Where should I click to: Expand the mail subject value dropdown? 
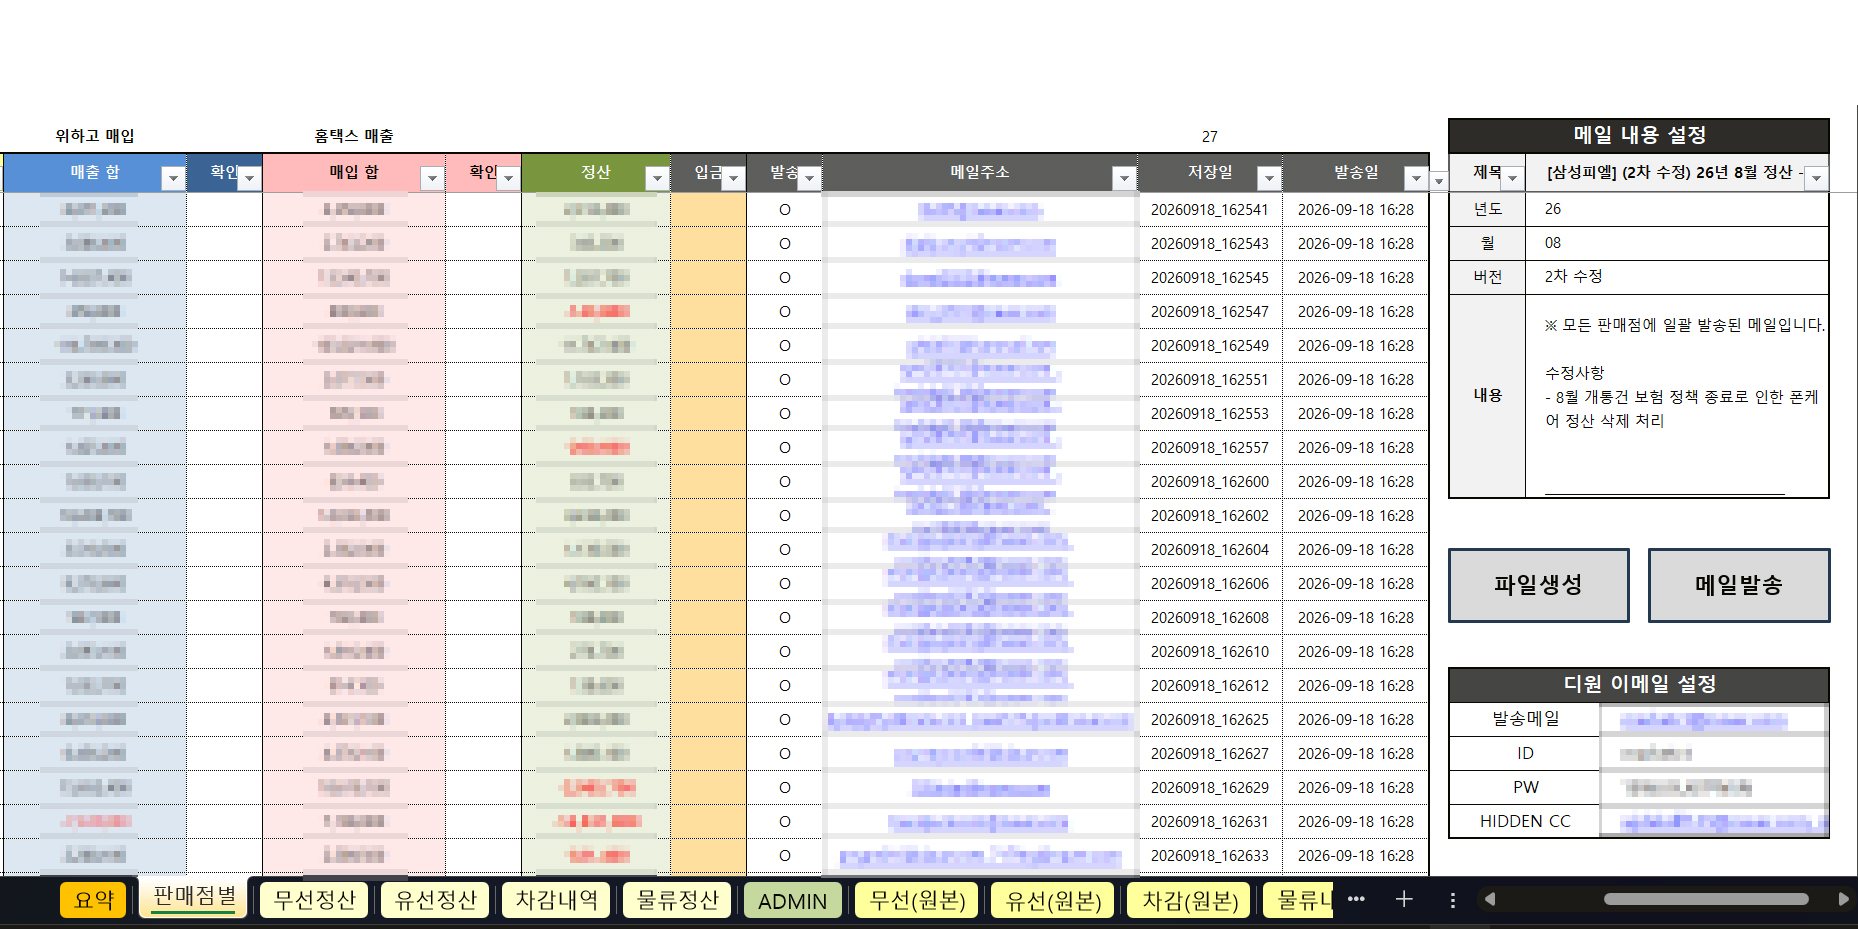(1816, 178)
